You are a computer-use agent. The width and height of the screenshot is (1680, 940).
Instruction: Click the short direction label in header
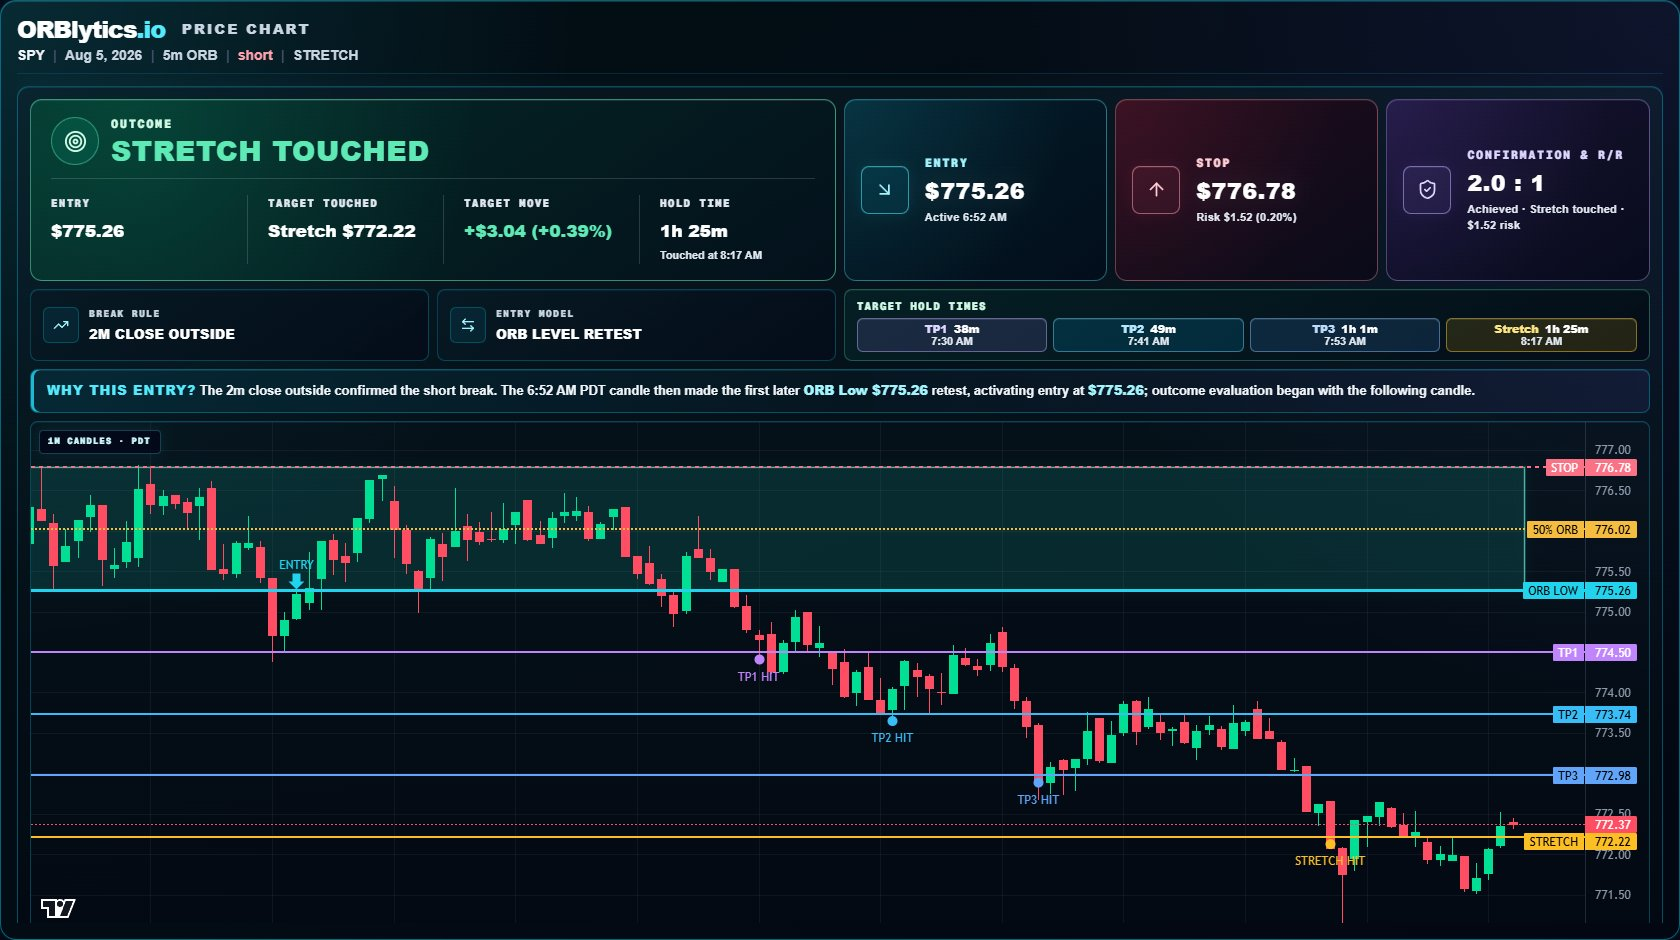255,55
